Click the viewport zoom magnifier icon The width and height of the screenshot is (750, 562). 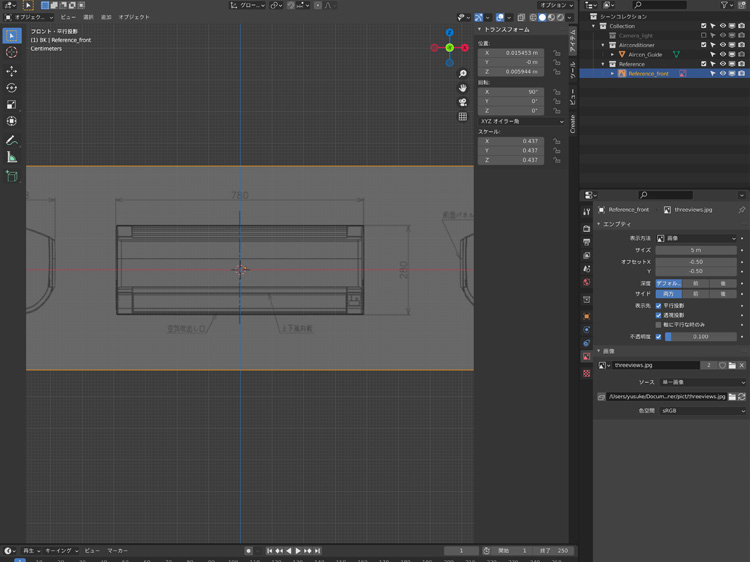463,74
